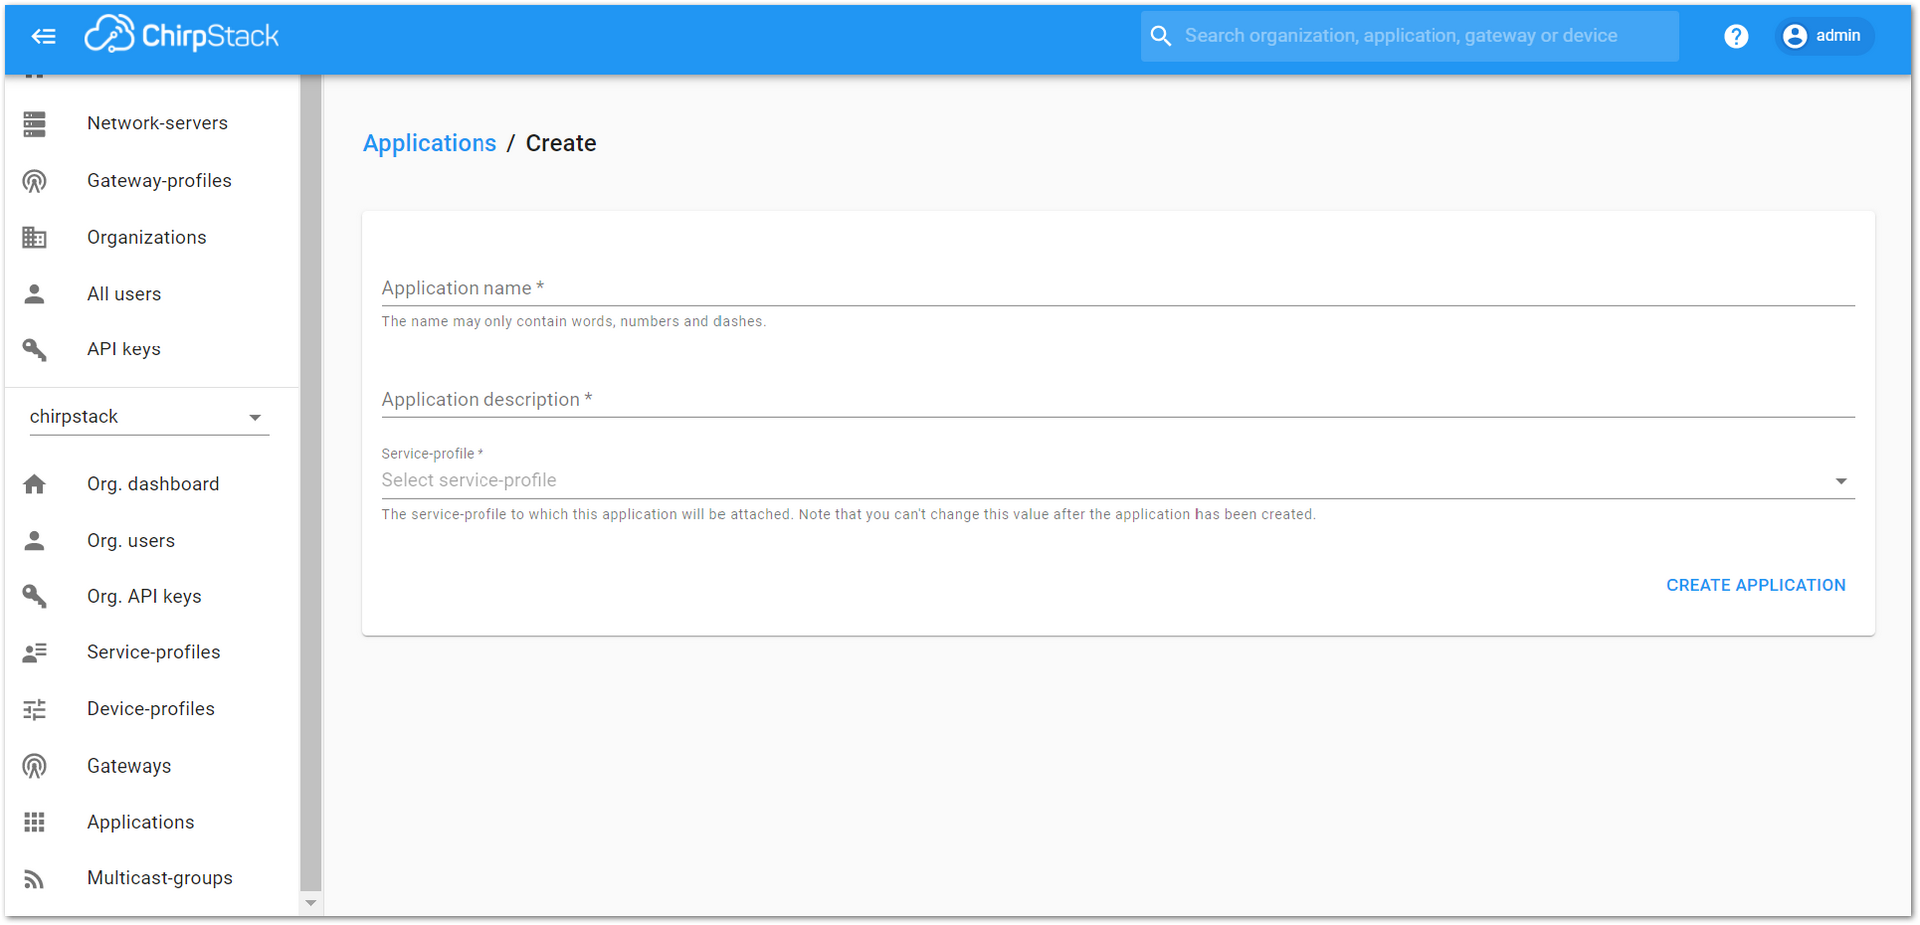Click the Organizations building icon

(x=34, y=237)
